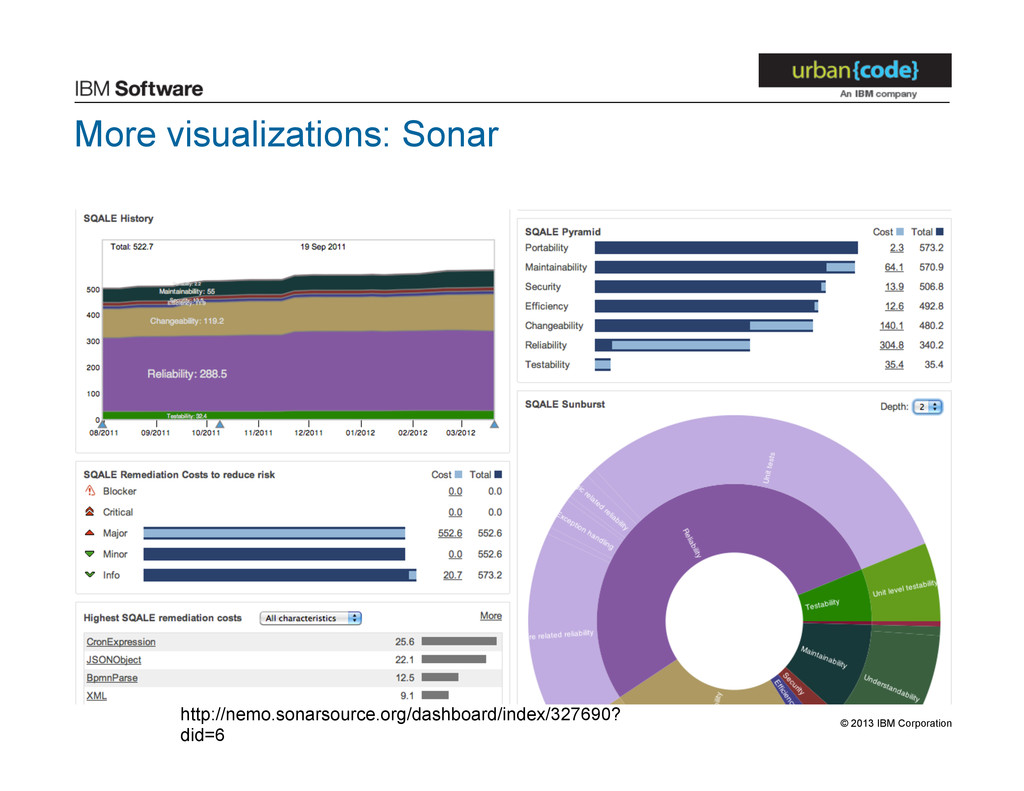Click the light blue Cost swatch in SQALE Pyramid

point(900,232)
